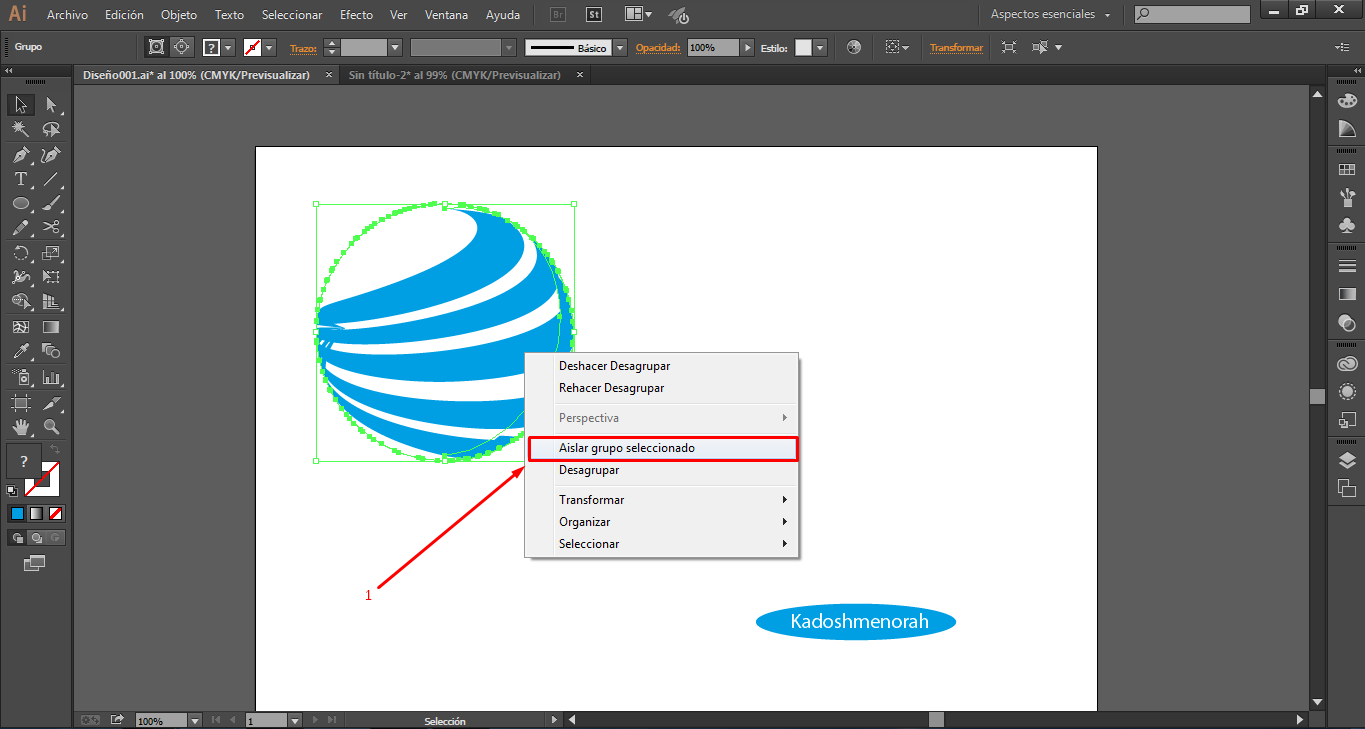1365x729 pixels.
Task: Open the 'Ventana' menu
Action: (x=445, y=15)
